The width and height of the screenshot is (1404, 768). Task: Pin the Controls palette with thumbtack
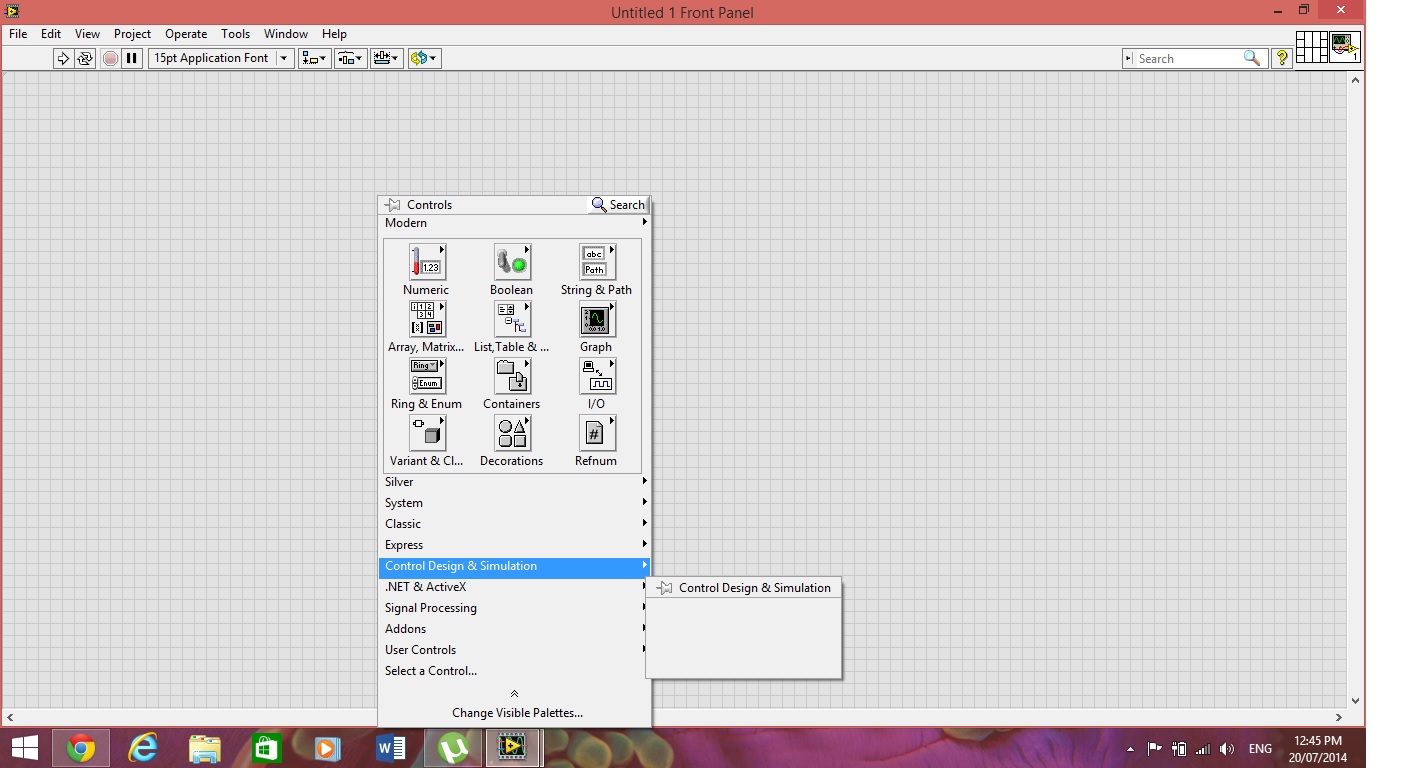[x=392, y=204]
